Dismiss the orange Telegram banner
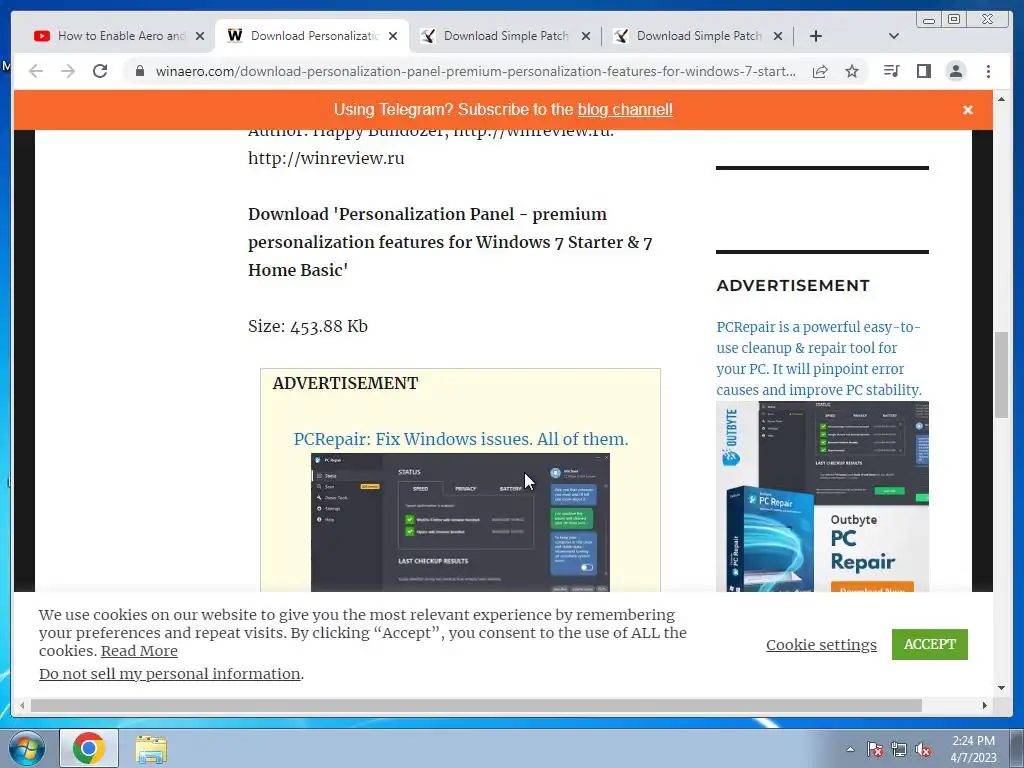The width and height of the screenshot is (1024, 768). [968, 110]
